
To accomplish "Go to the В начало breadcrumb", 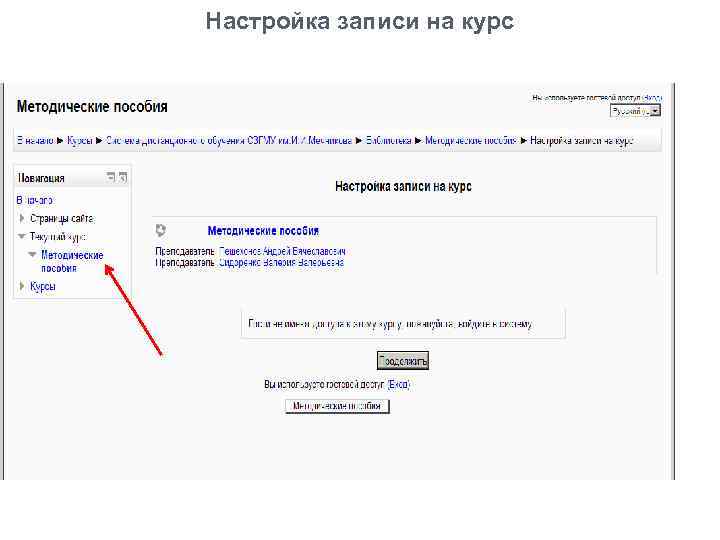I will pos(35,141).
